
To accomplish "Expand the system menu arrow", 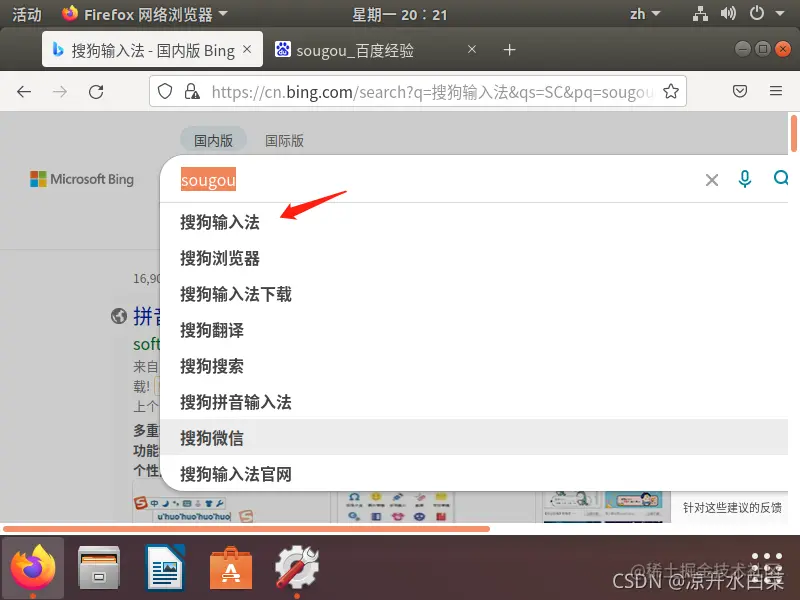I will 780,14.
